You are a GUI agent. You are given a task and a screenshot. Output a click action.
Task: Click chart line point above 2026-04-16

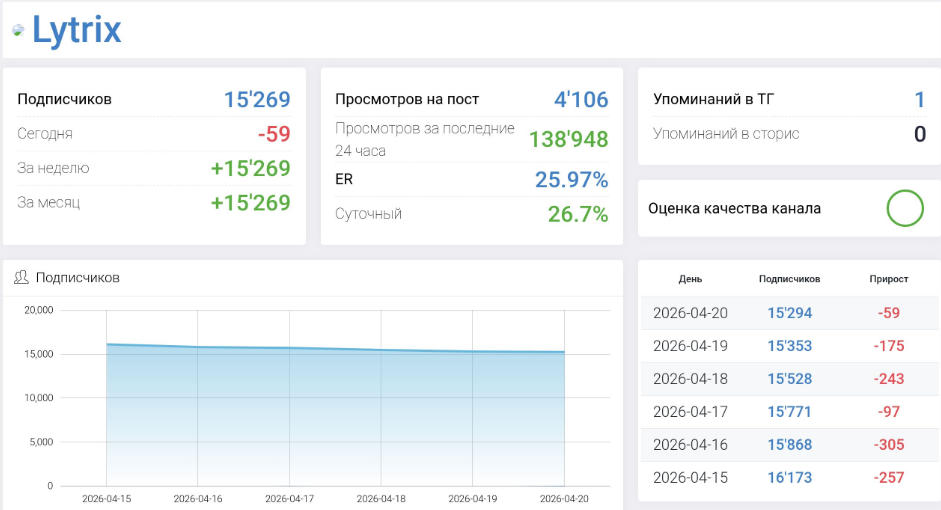tap(197, 347)
